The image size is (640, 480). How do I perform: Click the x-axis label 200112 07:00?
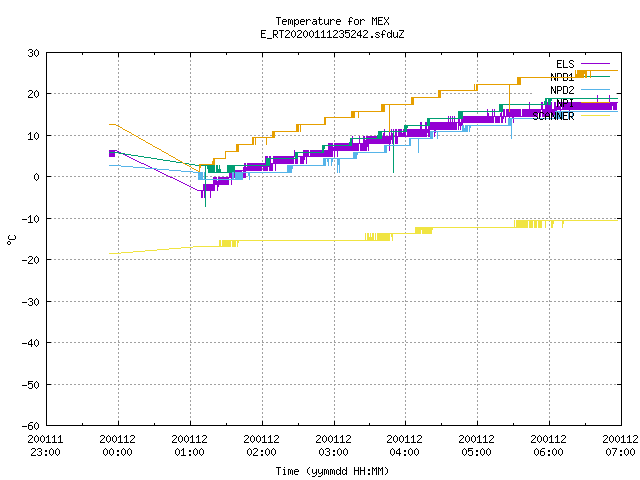(620, 446)
